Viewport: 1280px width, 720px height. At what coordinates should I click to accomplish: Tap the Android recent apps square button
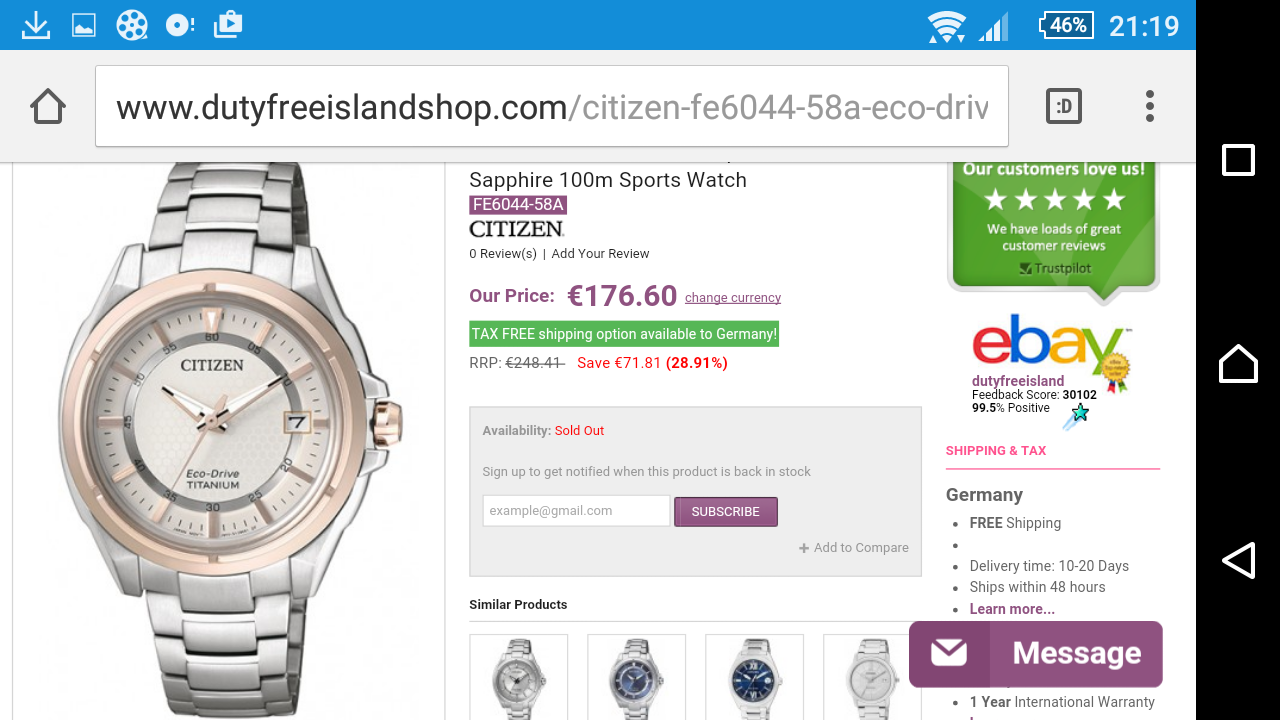pyautogui.click(x=1238, y=160)
